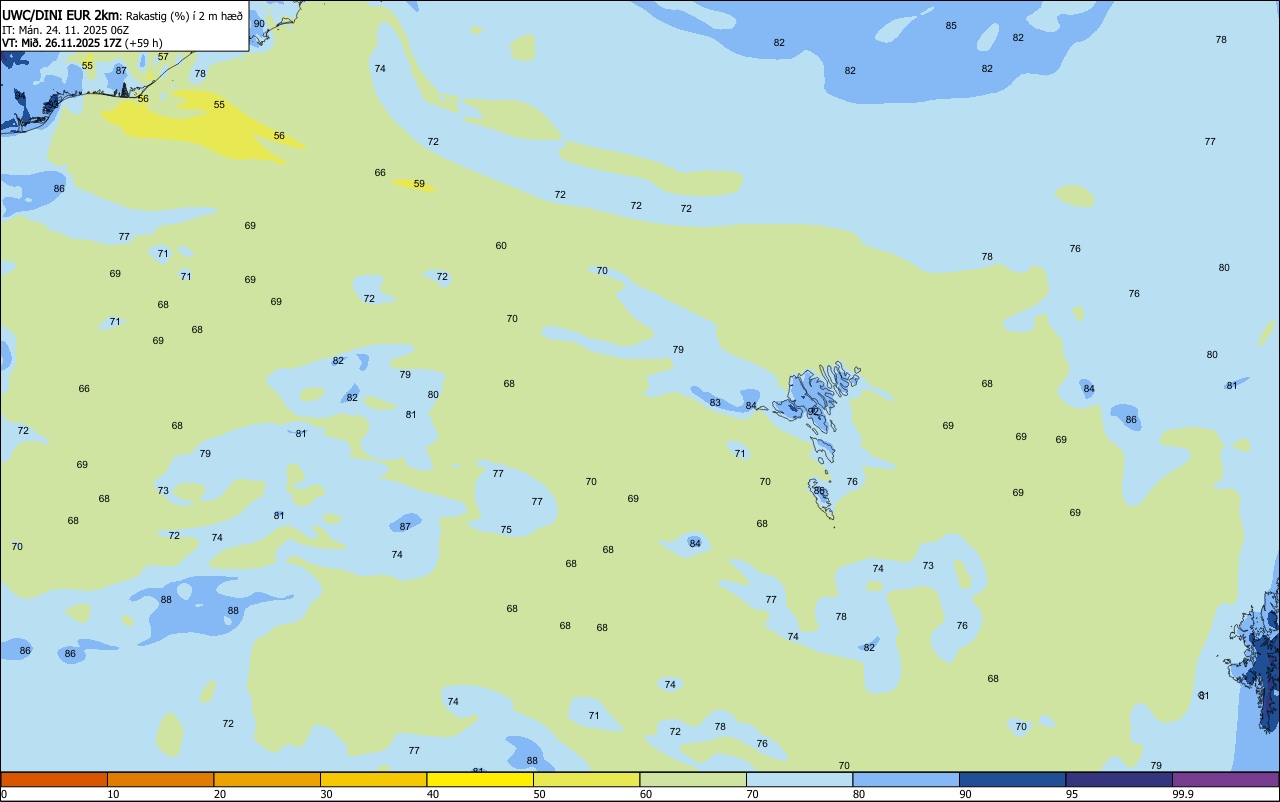Click the legend scale label '40'
Viewport: 1280px width, 802px height.
432,794
